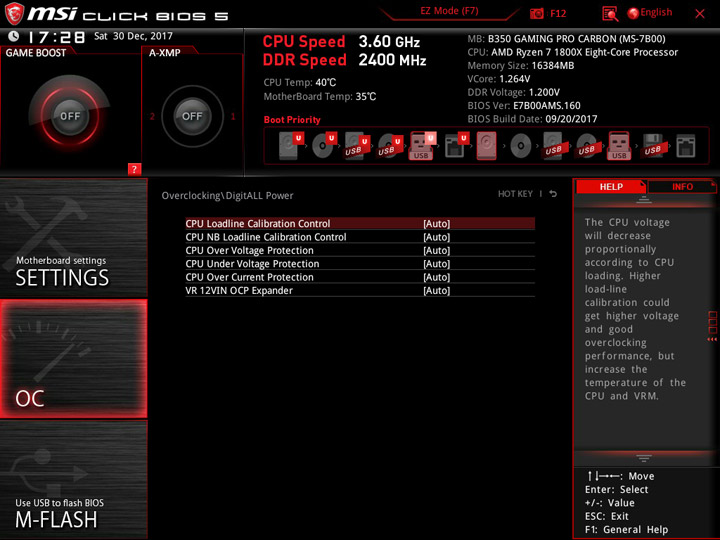The image size is (720, 540).
Task: Change CPU Over Voltage Protection Auto value
Action: [x=436, y=250]
